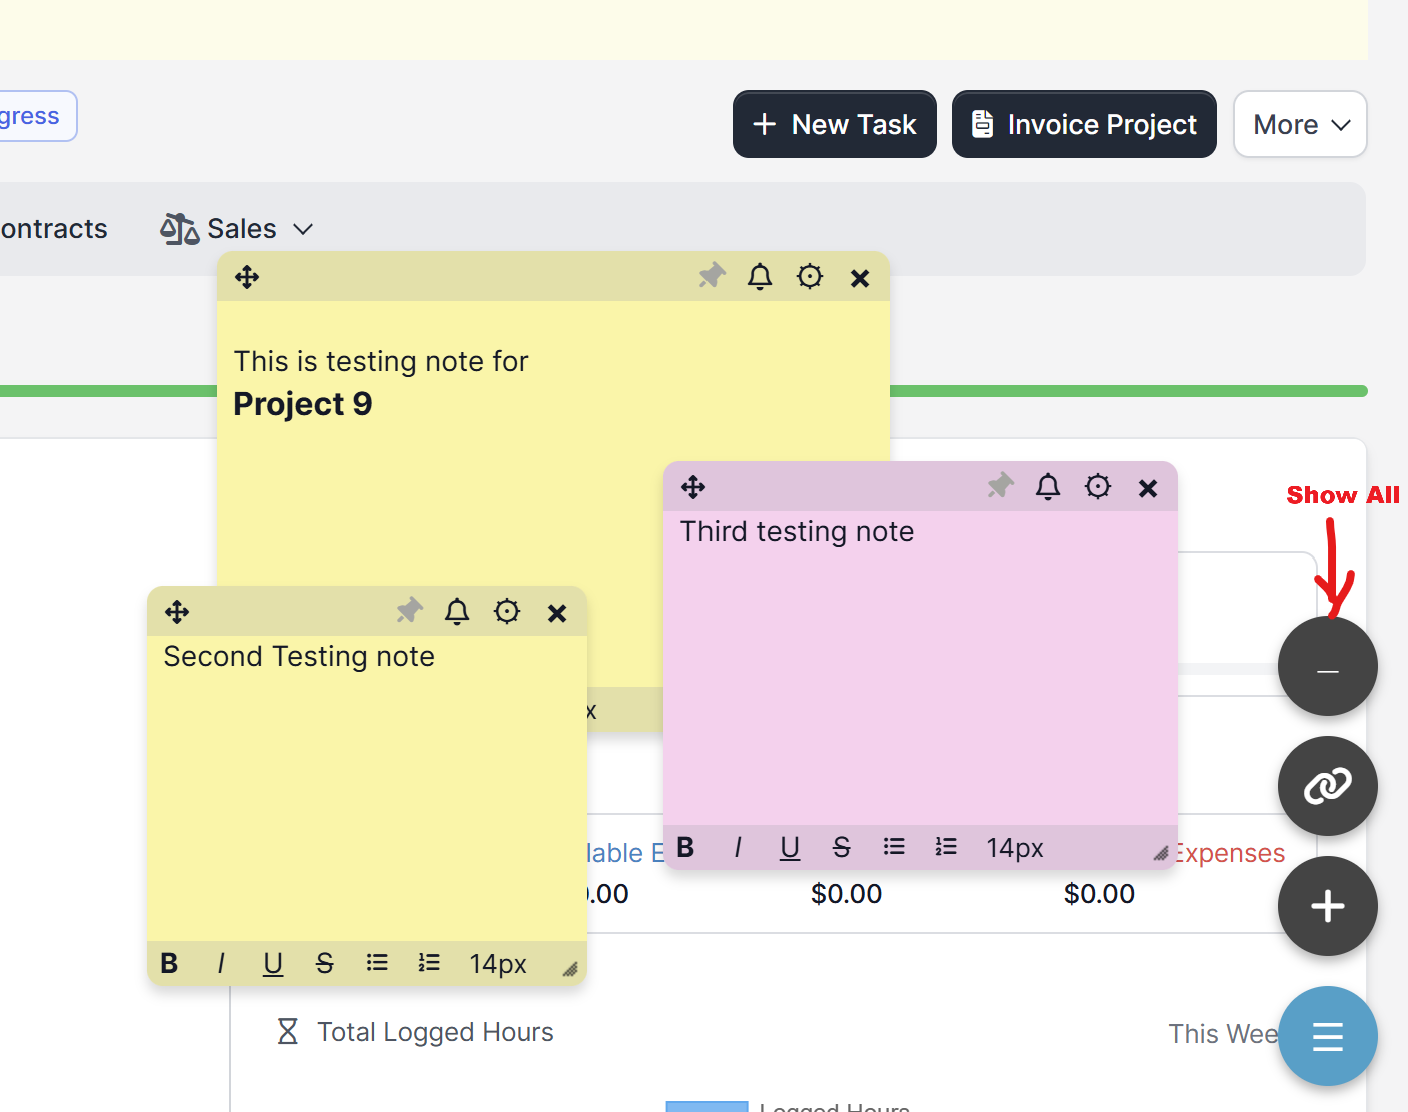Set reminder bell on Second Testing note
This screenshot has width=1408, height=1112.
coord(457,611)
